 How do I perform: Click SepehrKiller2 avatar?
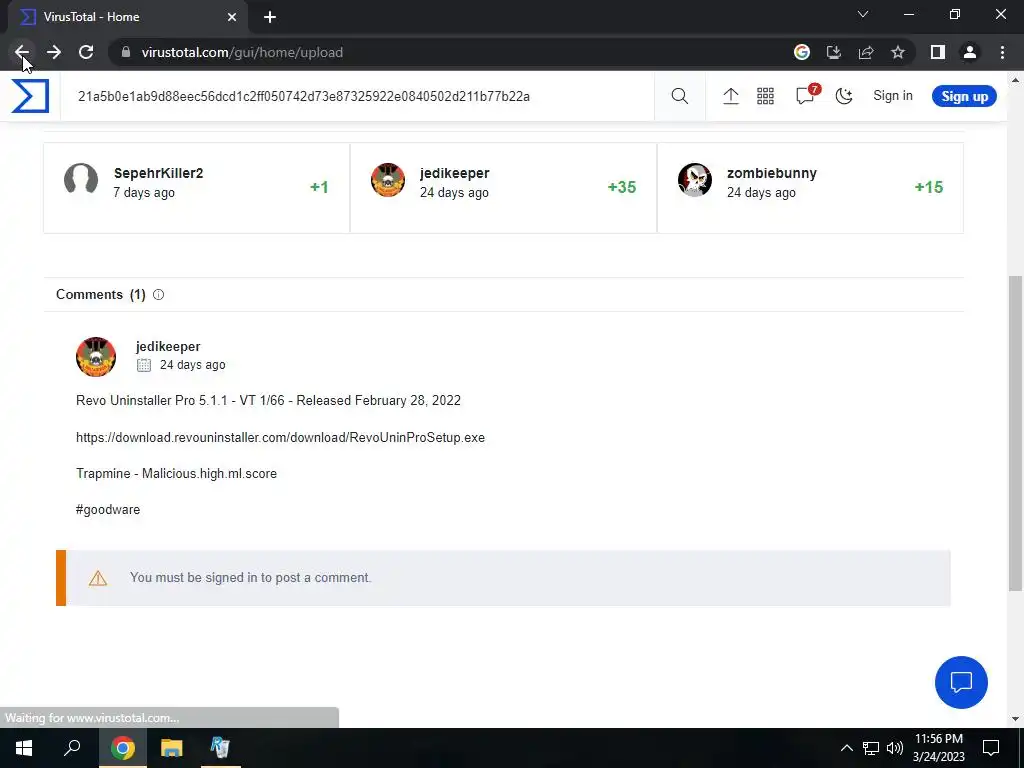pyautogui.click(x=81, y=179)
